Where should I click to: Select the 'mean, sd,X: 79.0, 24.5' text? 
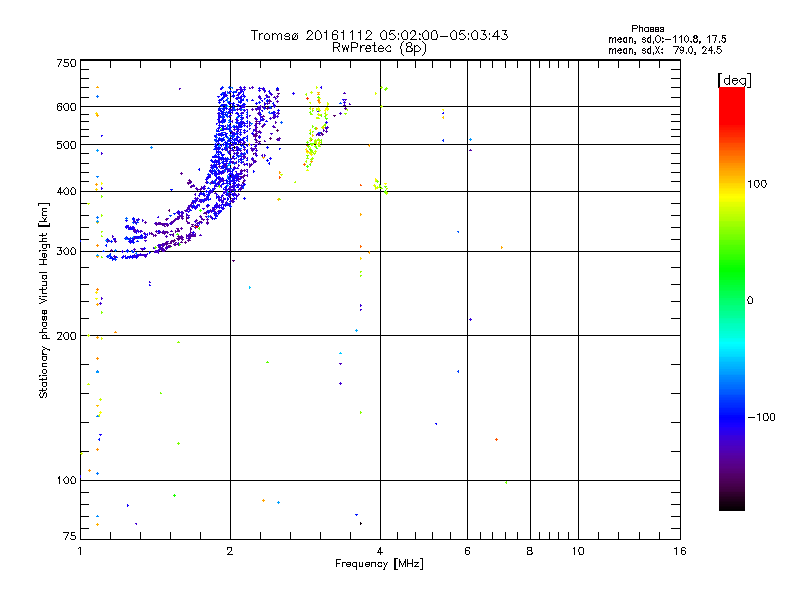665,50
